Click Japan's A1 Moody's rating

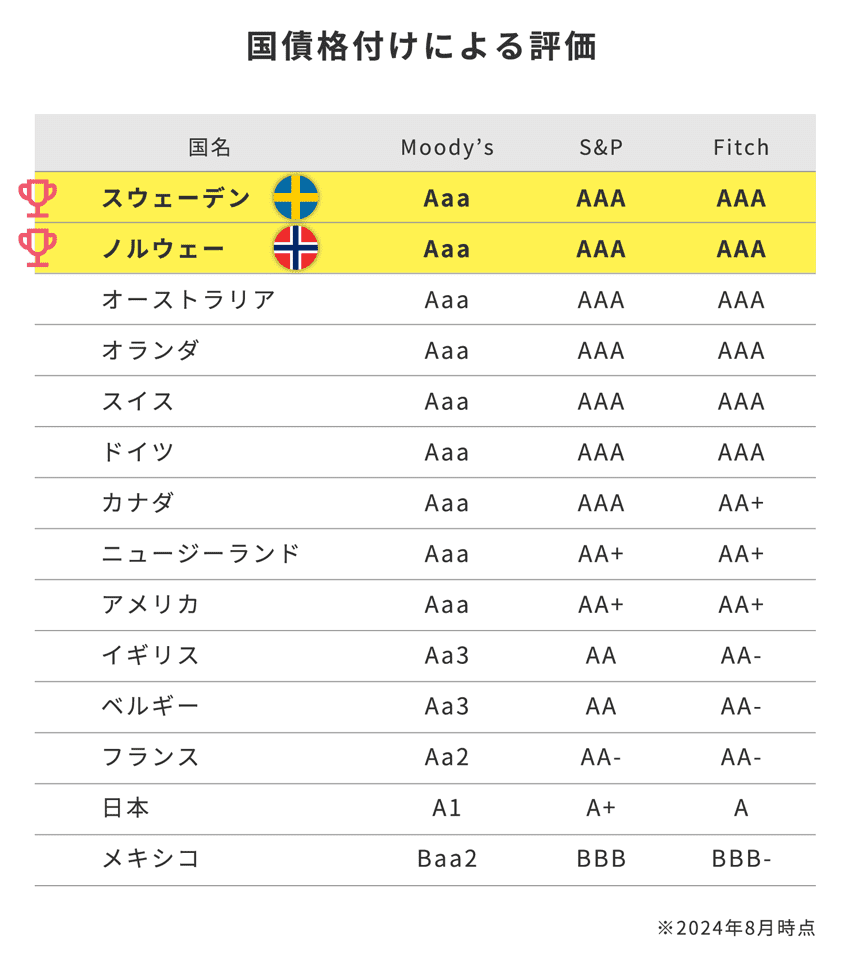[447, 808]
